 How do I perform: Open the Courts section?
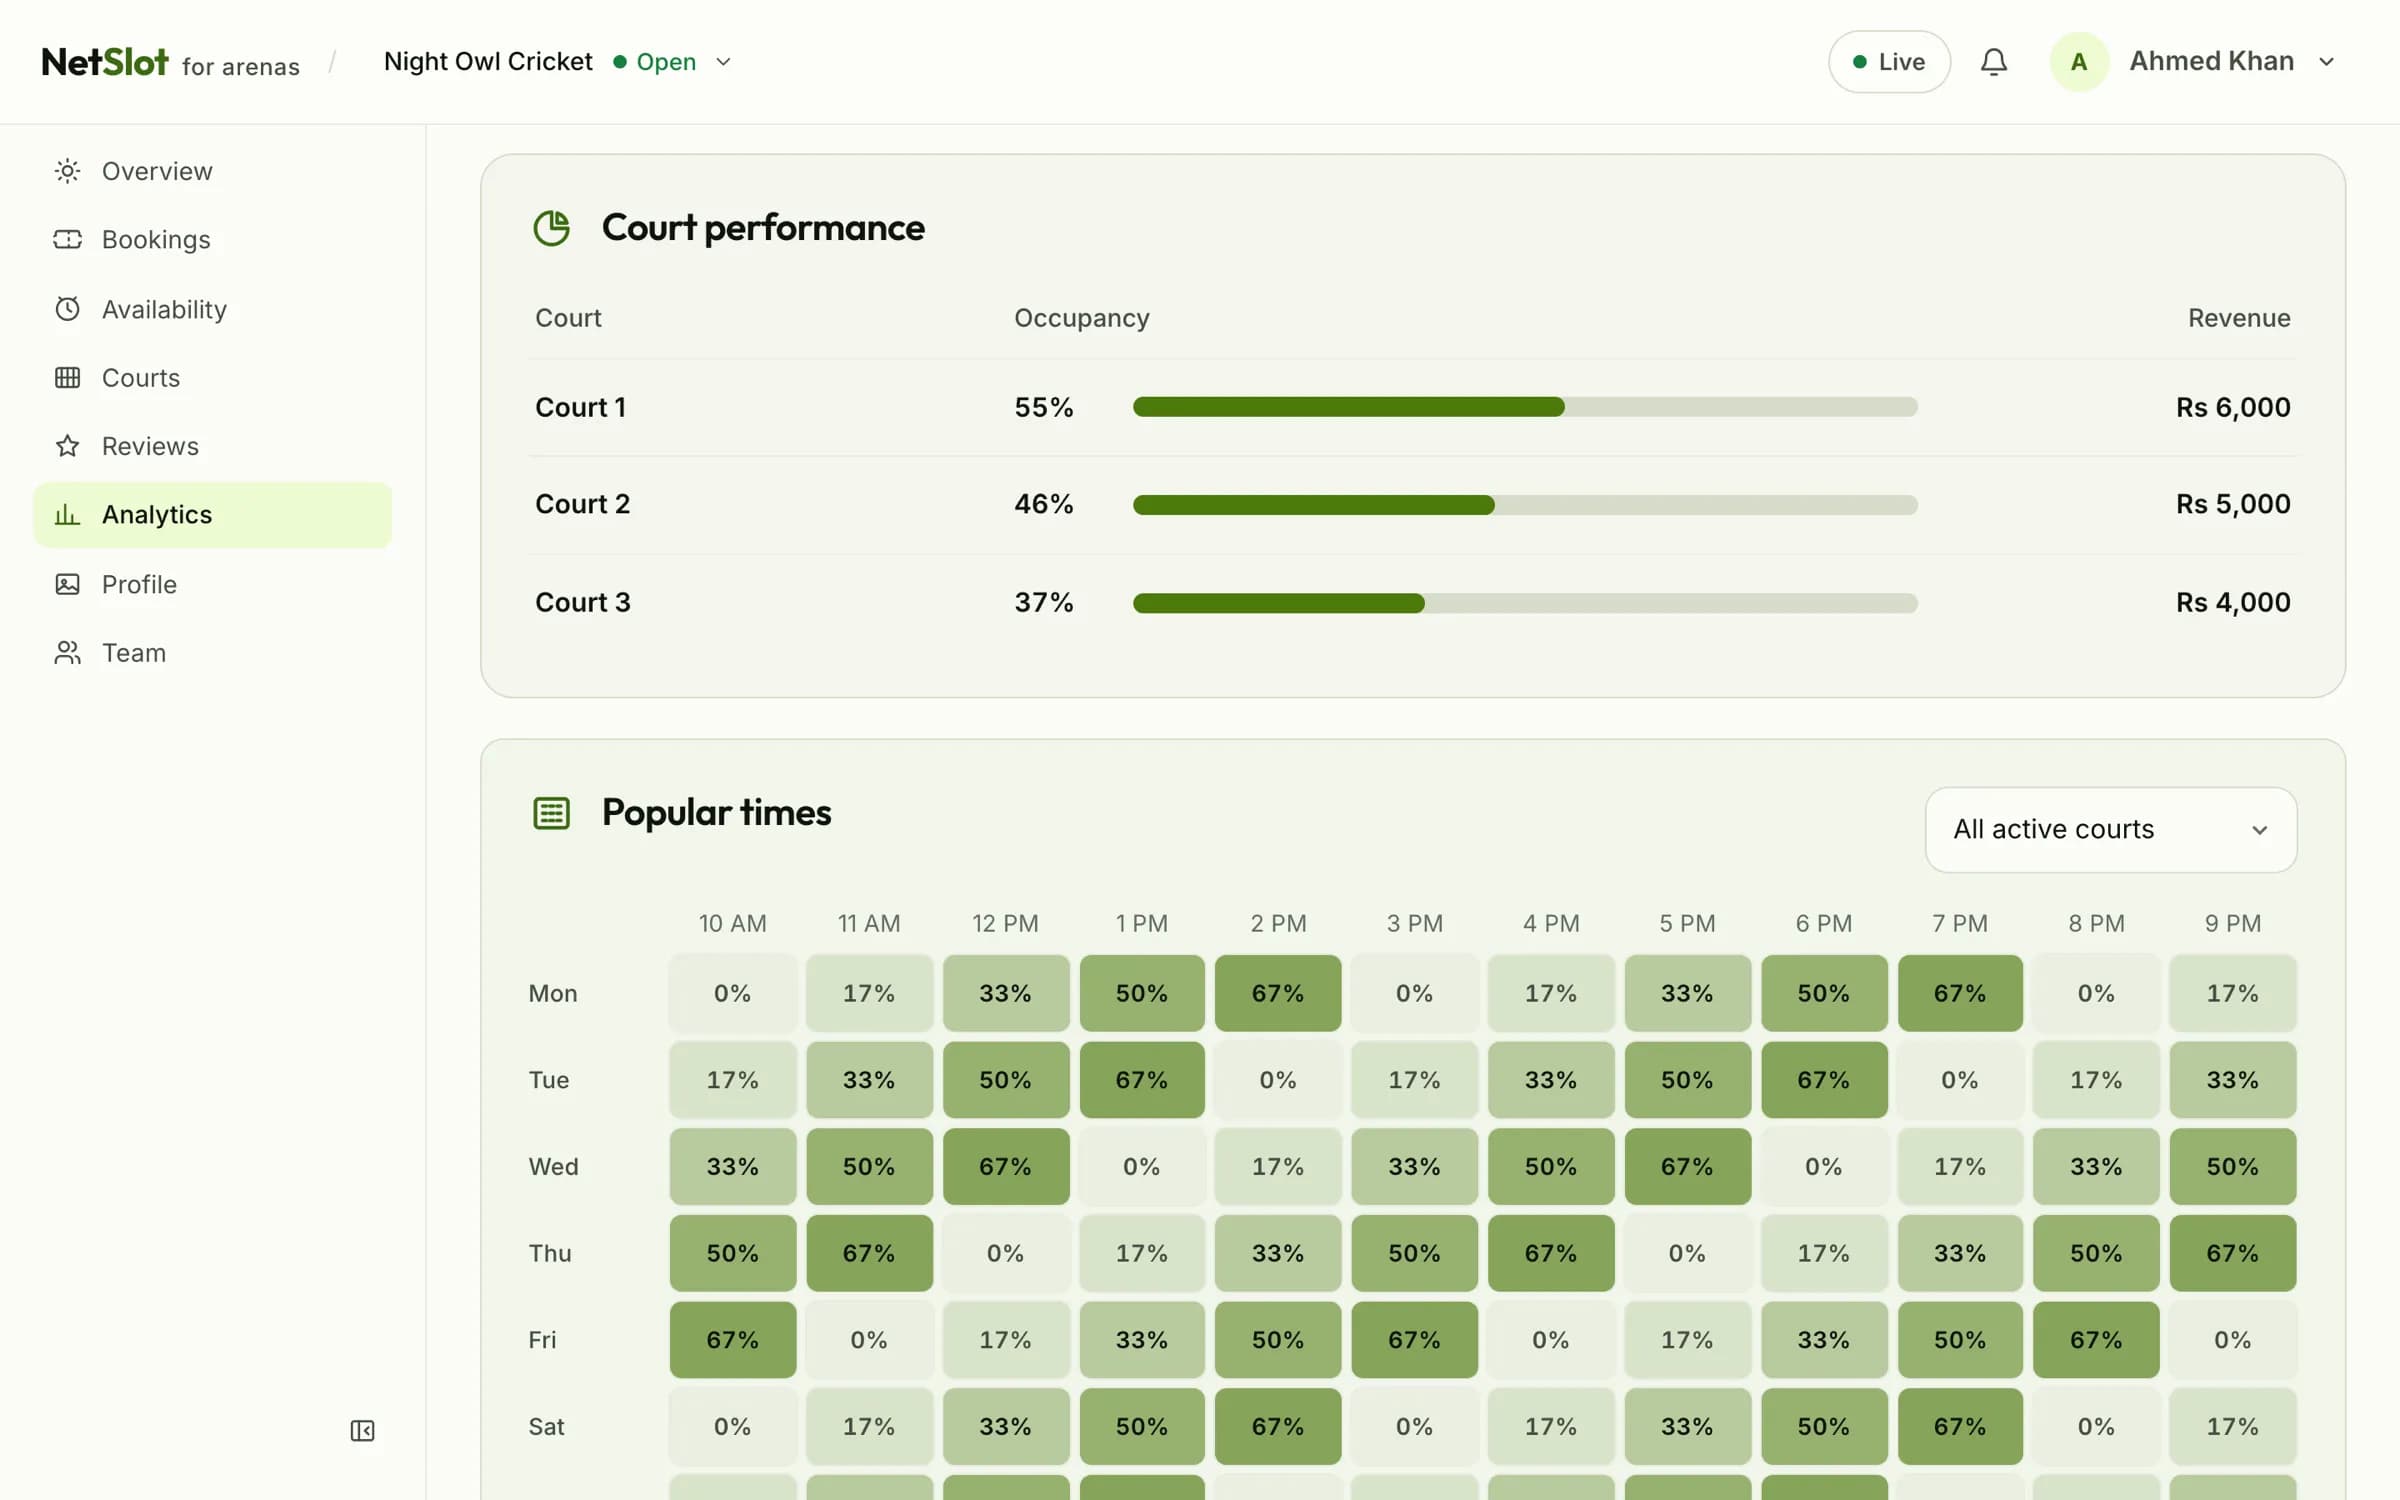click(212, 378)
